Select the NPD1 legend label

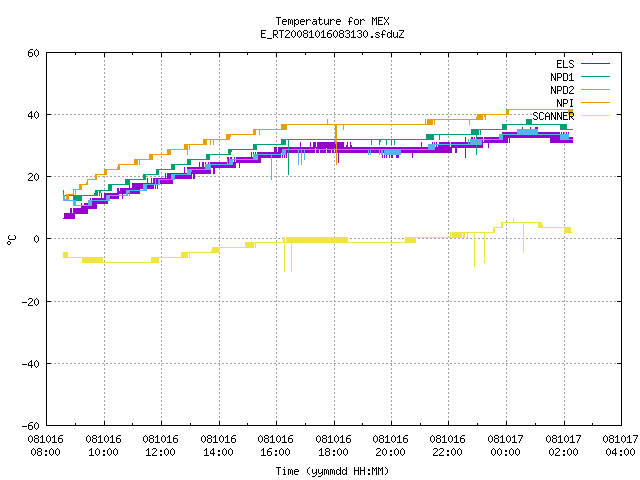click(x=562, y=77)
